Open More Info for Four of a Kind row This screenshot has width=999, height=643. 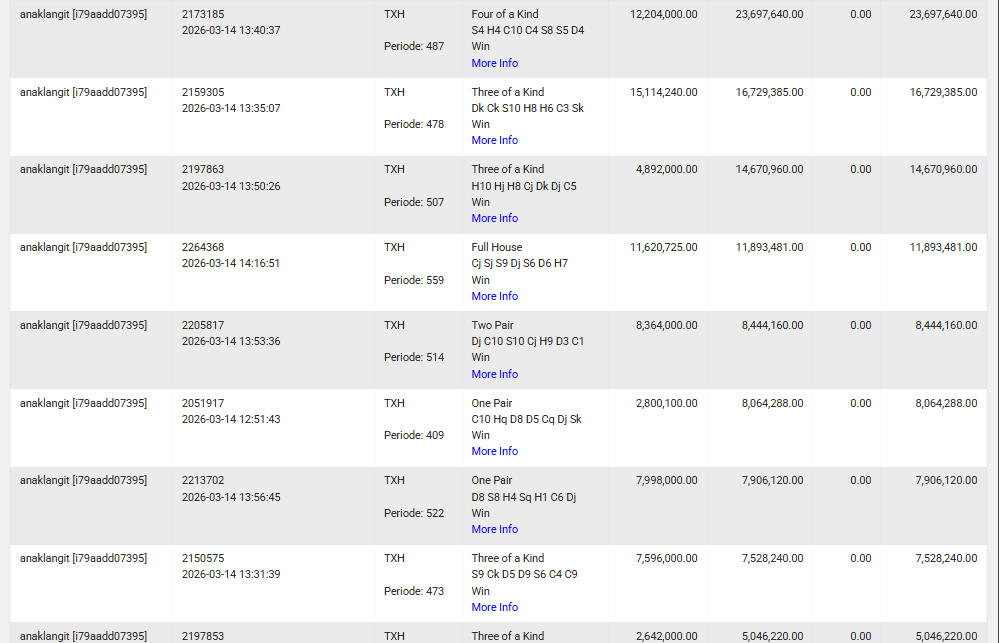click(x=494, y=63)
